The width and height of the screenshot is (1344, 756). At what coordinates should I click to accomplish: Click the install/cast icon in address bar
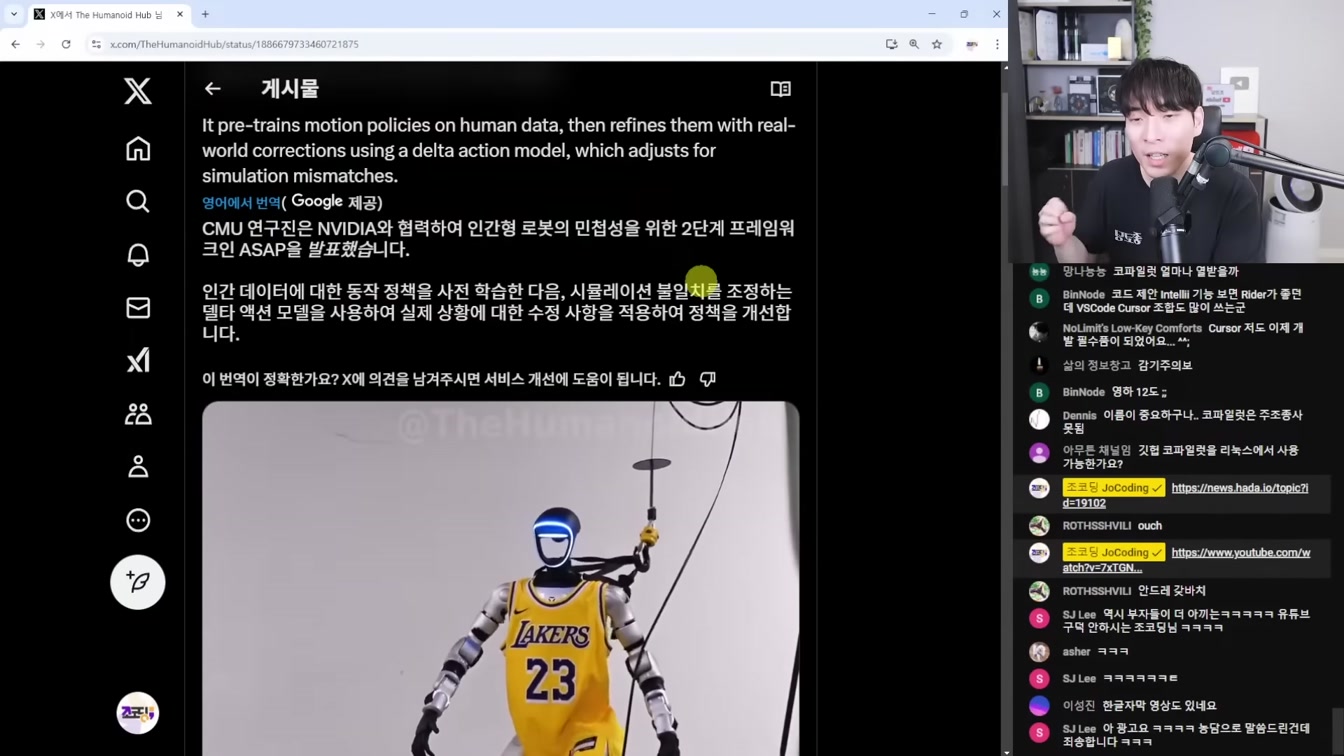891,44
